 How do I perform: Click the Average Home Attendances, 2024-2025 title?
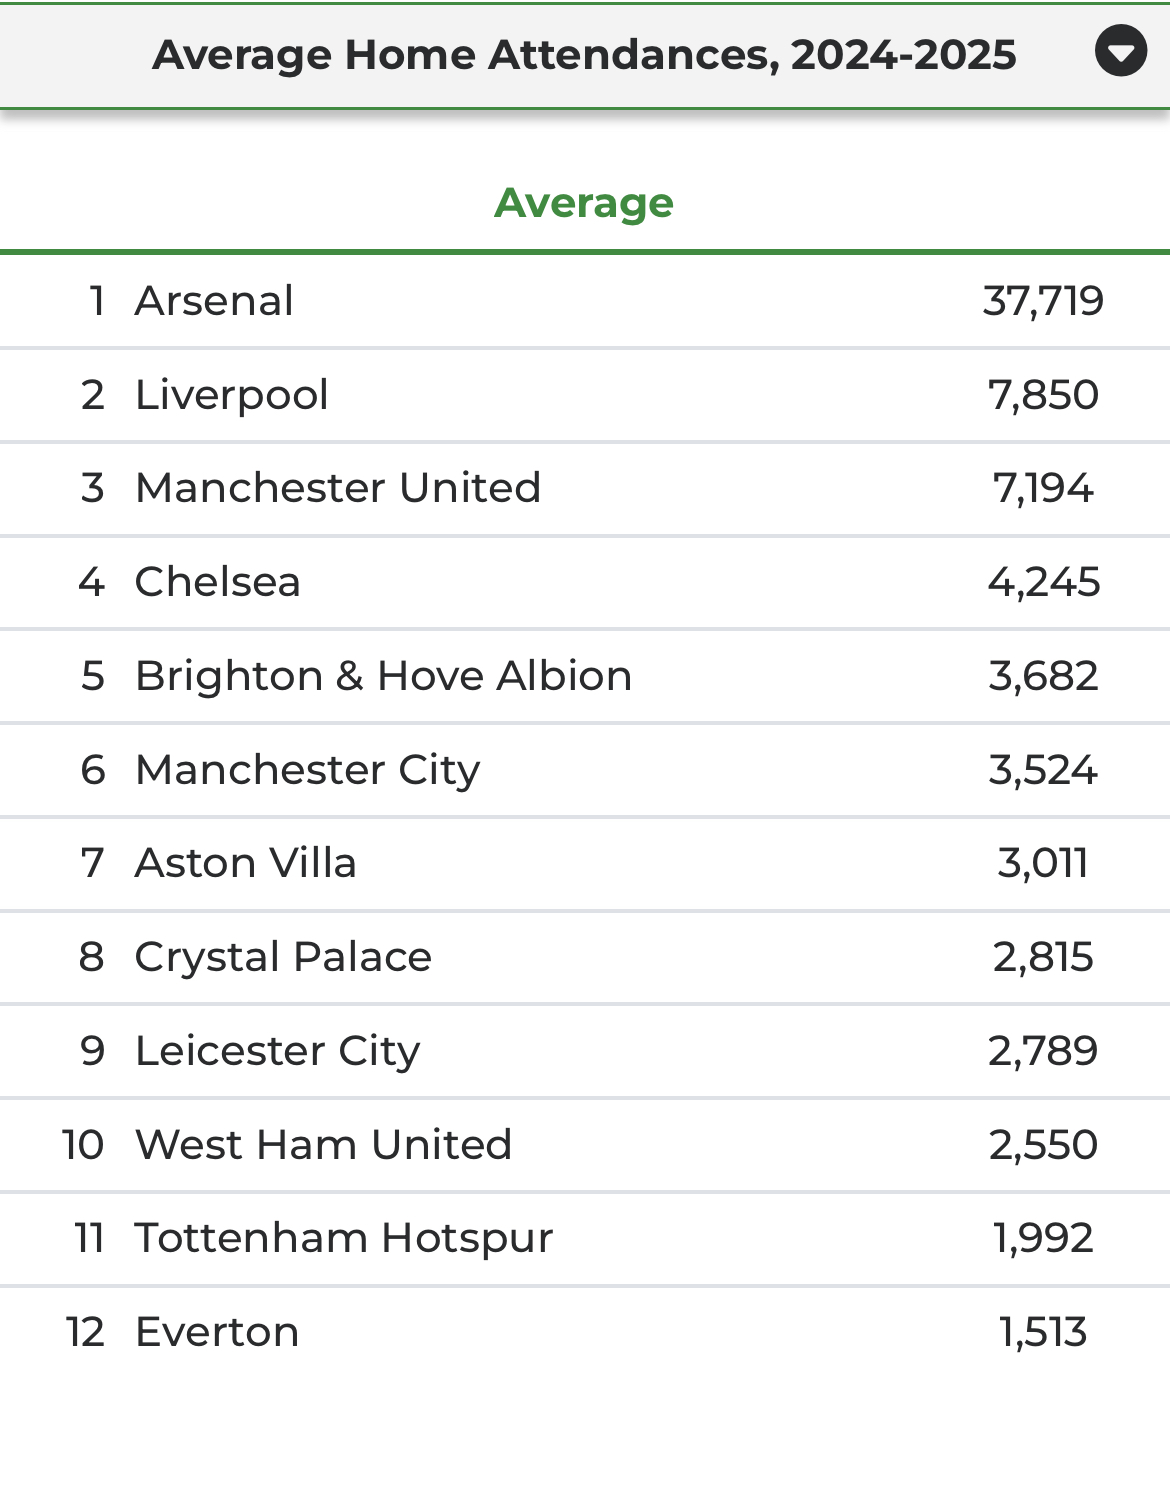pyautogui.click(x=584, y=55)
